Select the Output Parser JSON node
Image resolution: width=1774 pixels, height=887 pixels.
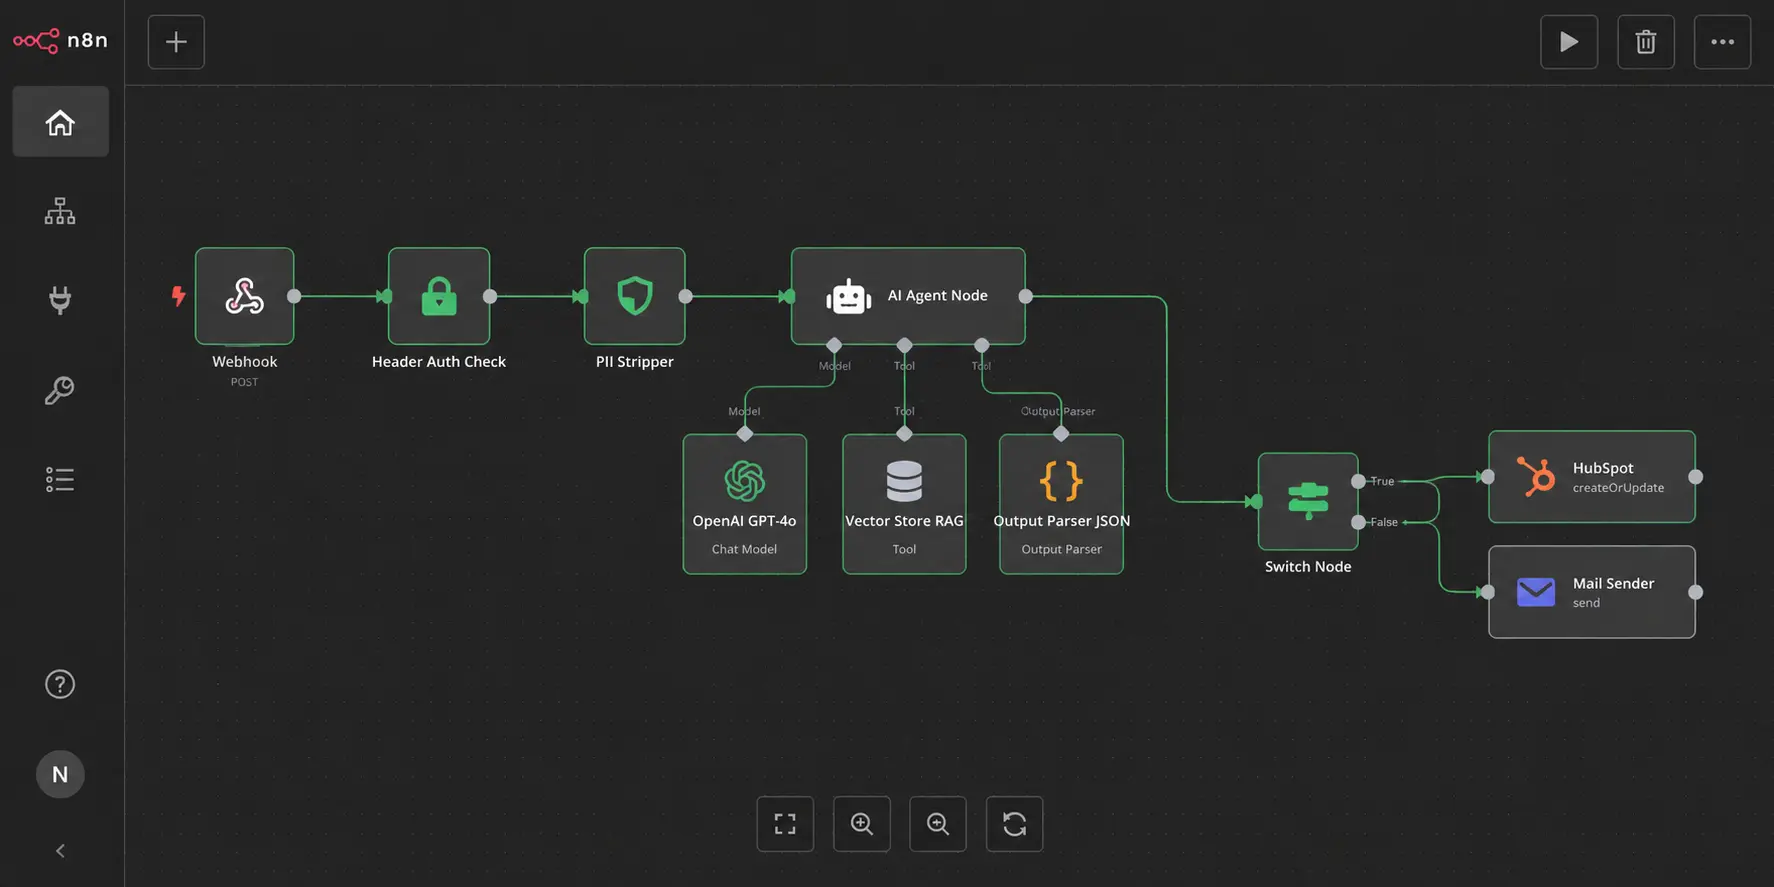click(x=1061, y=504)
